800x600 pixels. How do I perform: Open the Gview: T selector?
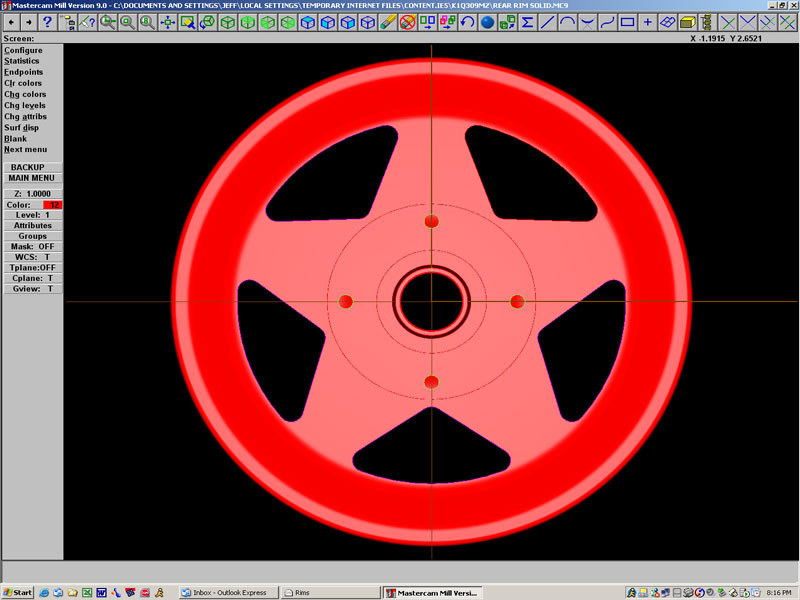[x=33, y=289]
